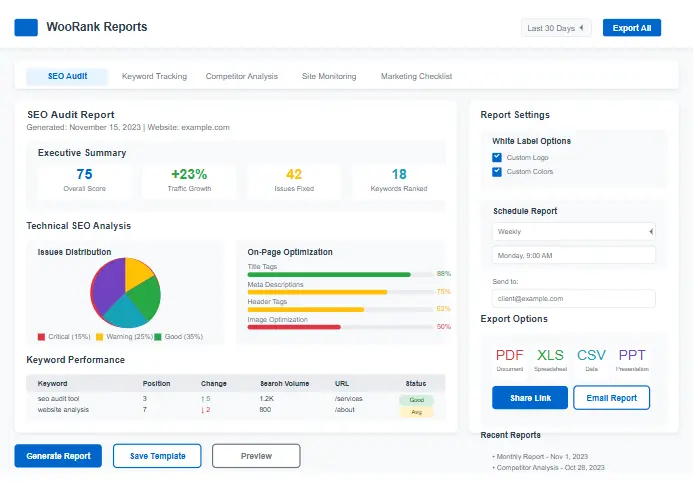Open the Competitor Analysis tab
This screenshot has height=493, width=693.
coord(242,76)
